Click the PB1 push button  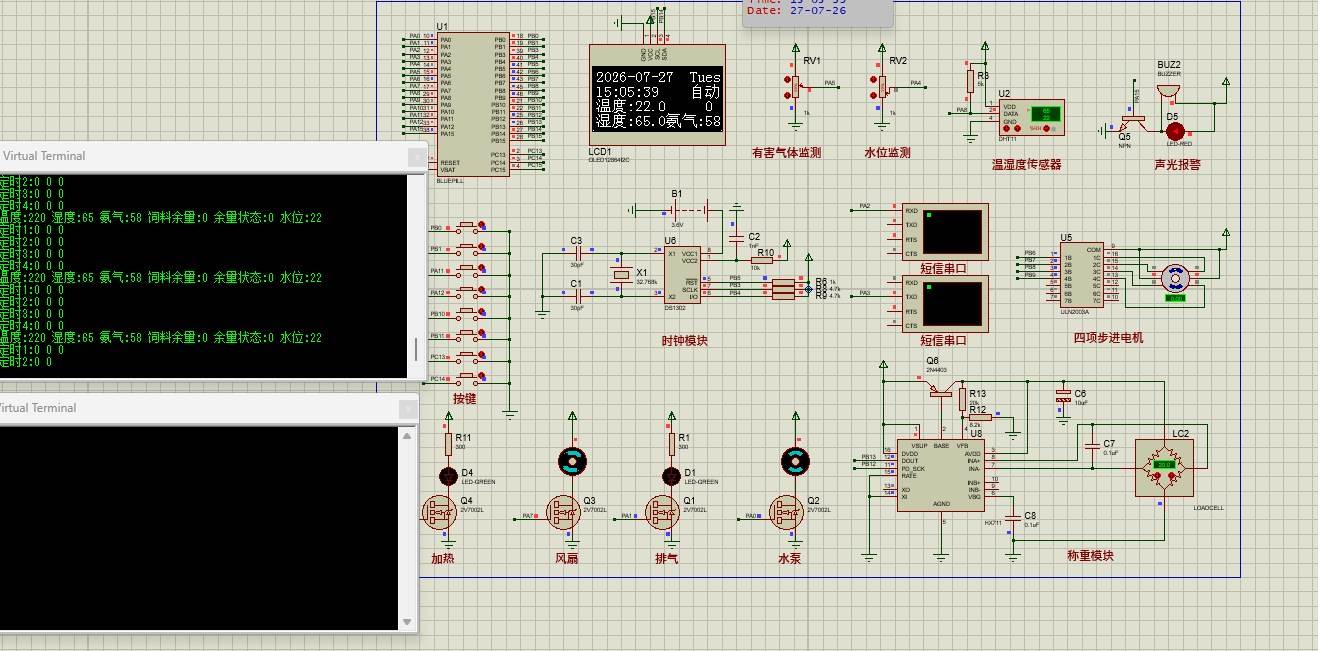[x=466, y=248]
